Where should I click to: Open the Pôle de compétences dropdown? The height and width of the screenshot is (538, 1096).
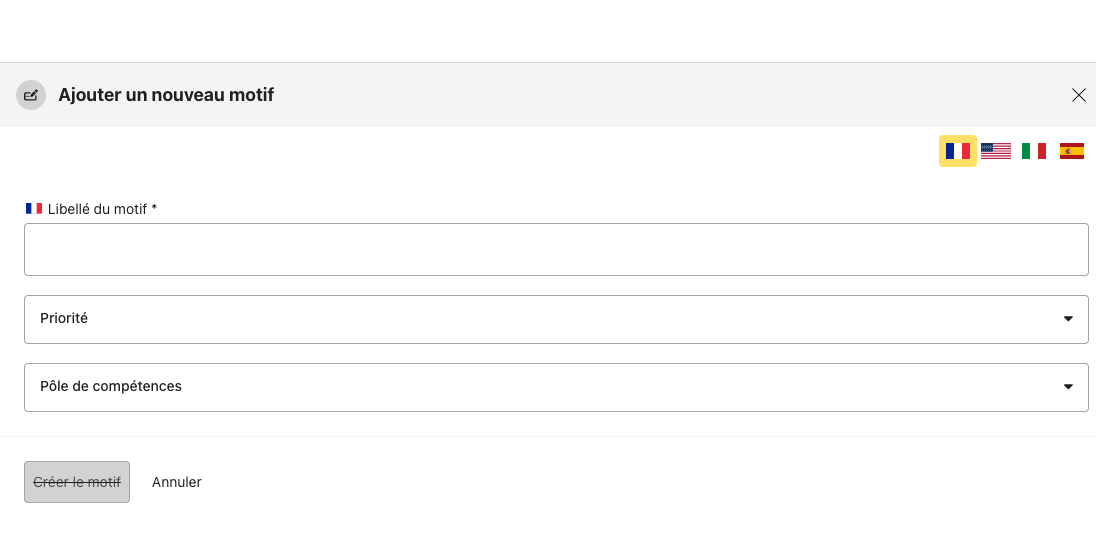[556, 387]
